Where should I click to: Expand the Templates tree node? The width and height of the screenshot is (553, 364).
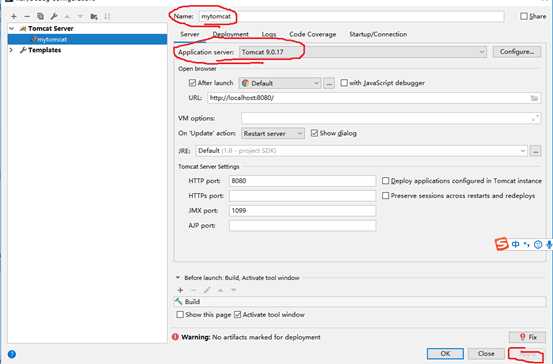click(12, 50)
